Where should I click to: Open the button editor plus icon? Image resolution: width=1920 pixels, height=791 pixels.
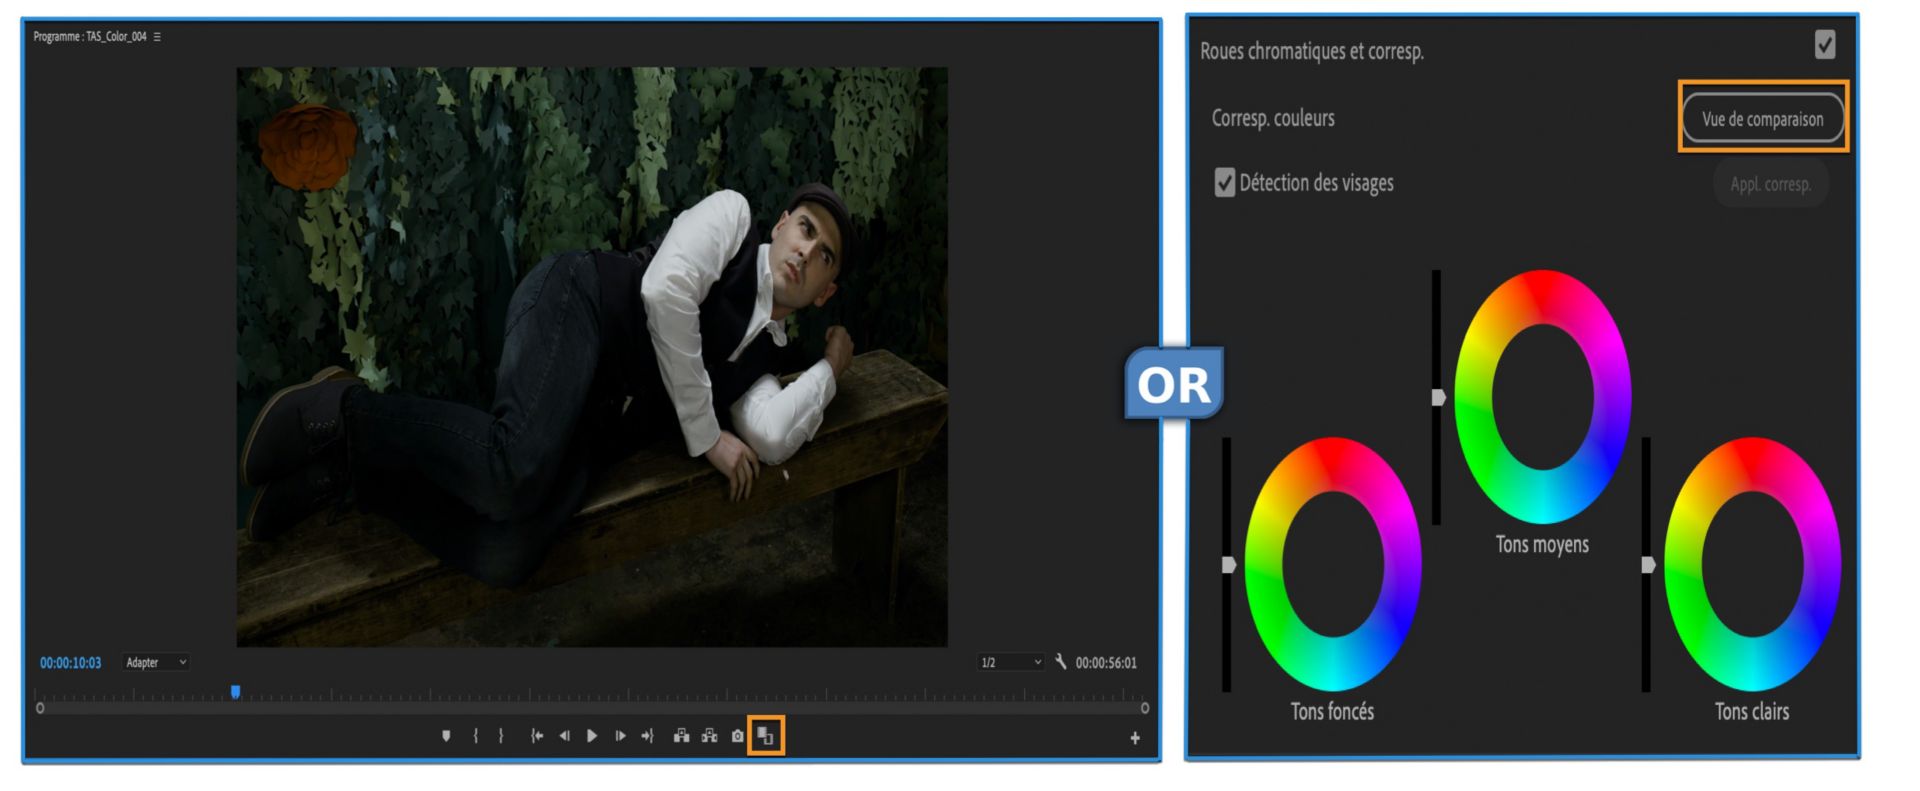pyautogui.click(x=1135, y=738)
